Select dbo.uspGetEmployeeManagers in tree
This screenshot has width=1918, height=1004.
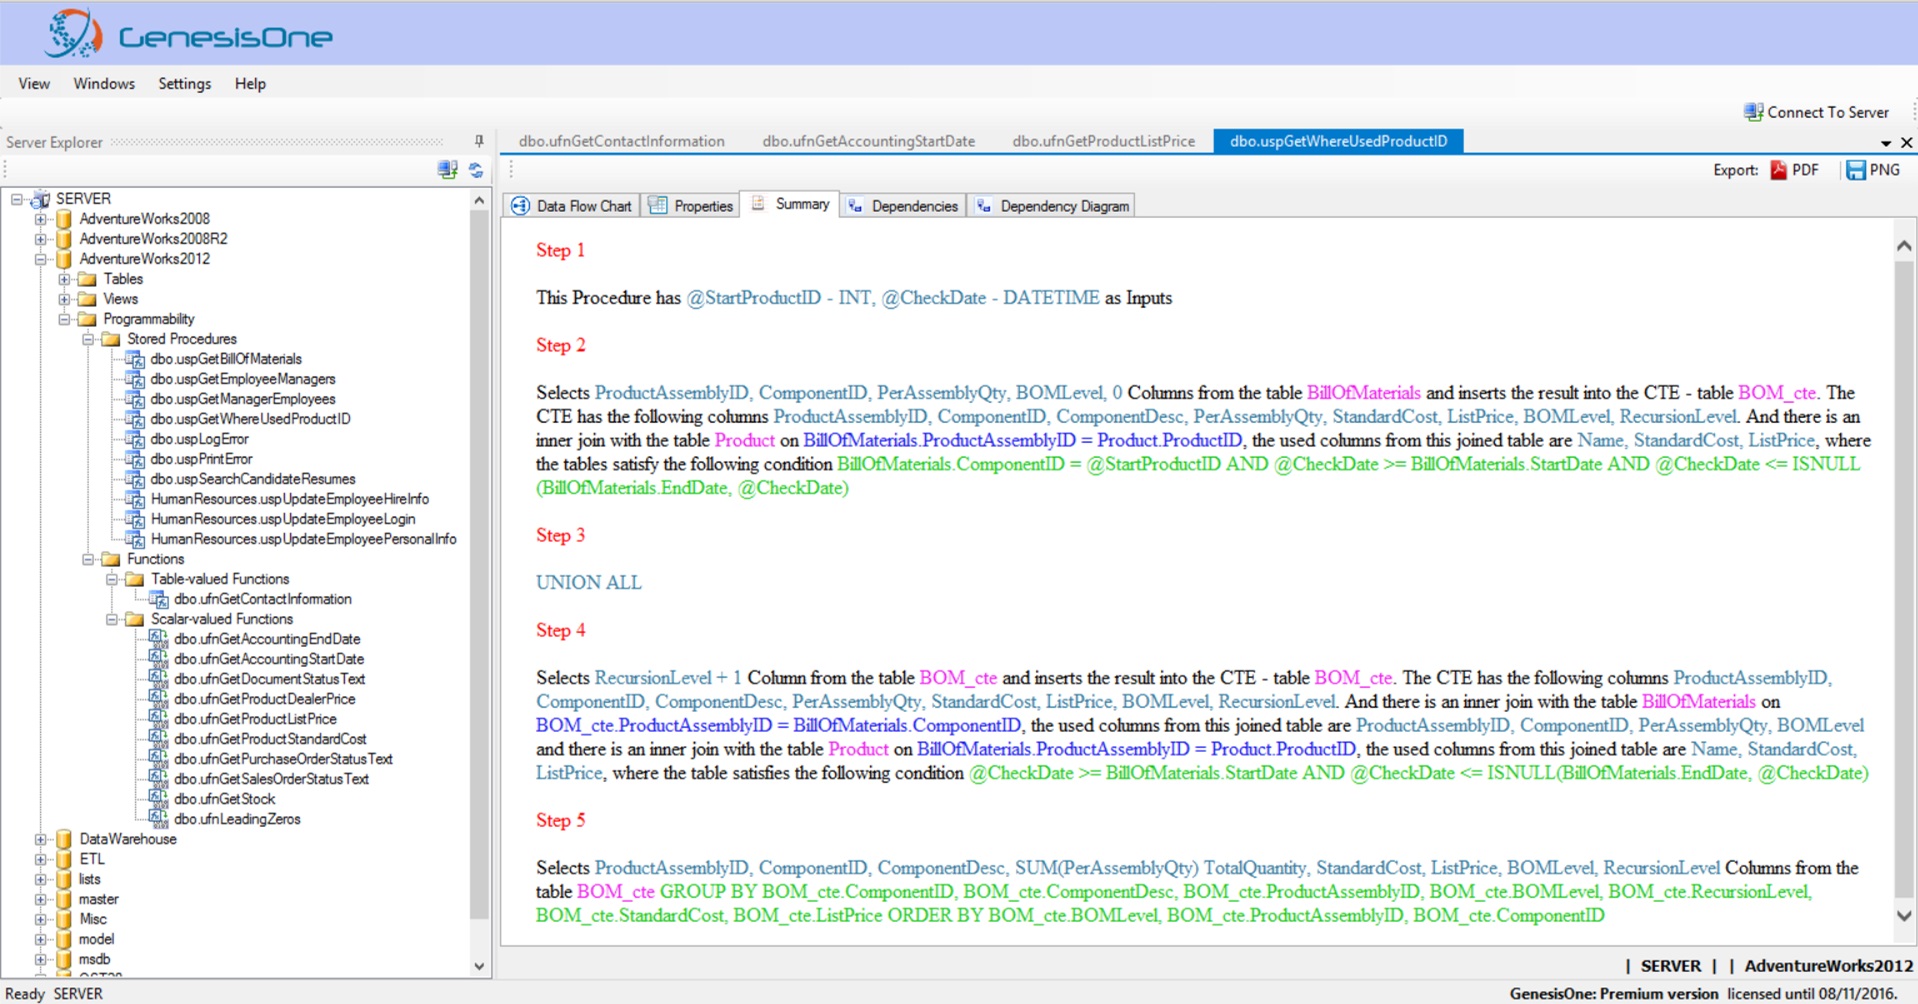click(243, 379)
